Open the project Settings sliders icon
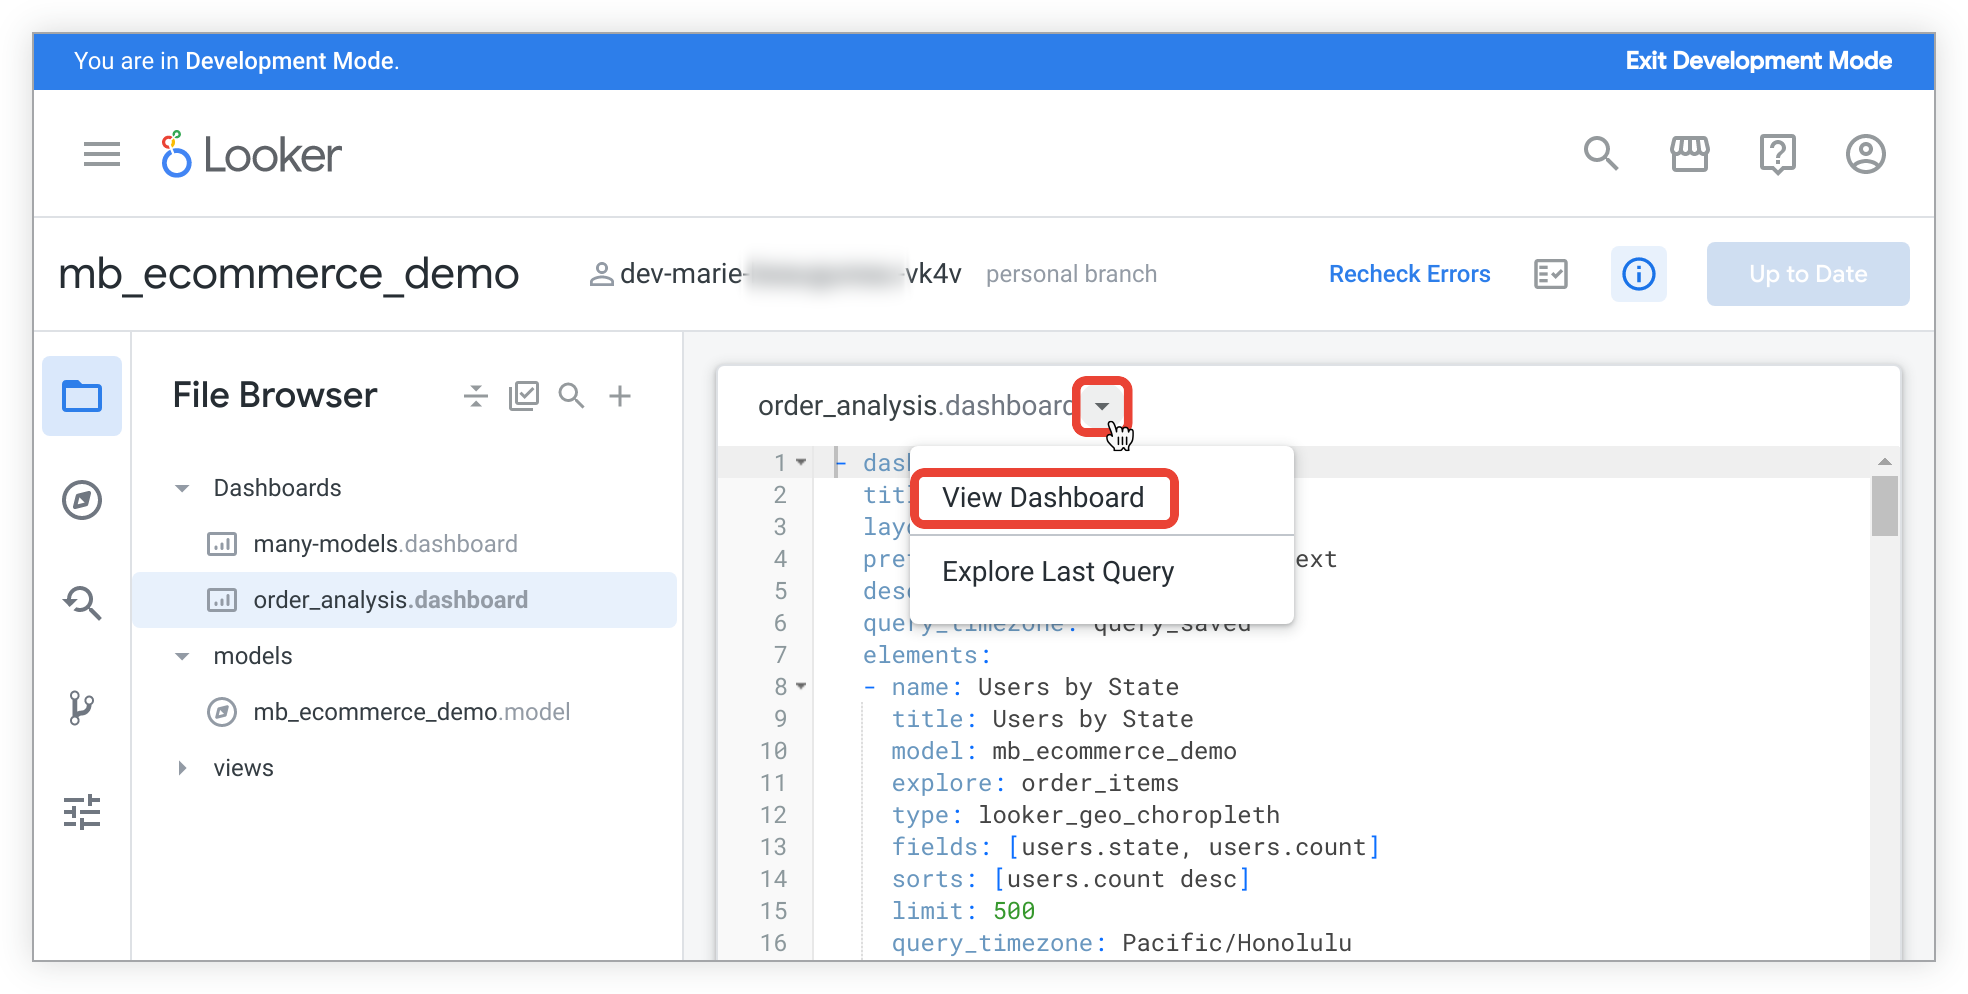Viewport: 1968px width, 994px height. coord(82,812)
